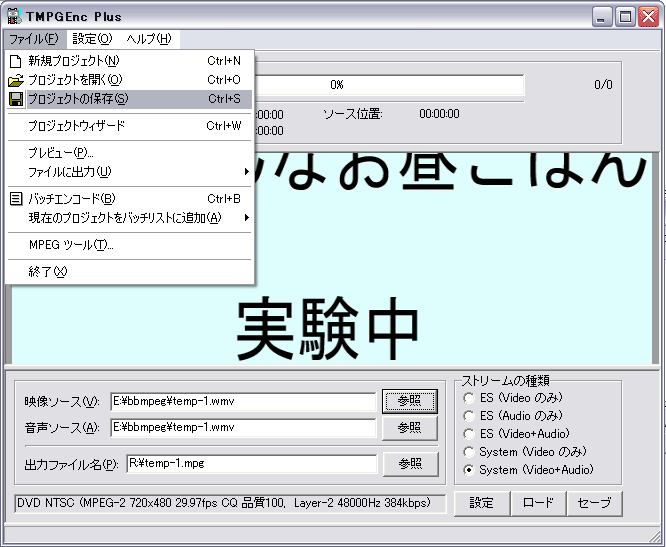Choose 終了(X) to exit
The image size is (666, 547).
tap(130, 272)
